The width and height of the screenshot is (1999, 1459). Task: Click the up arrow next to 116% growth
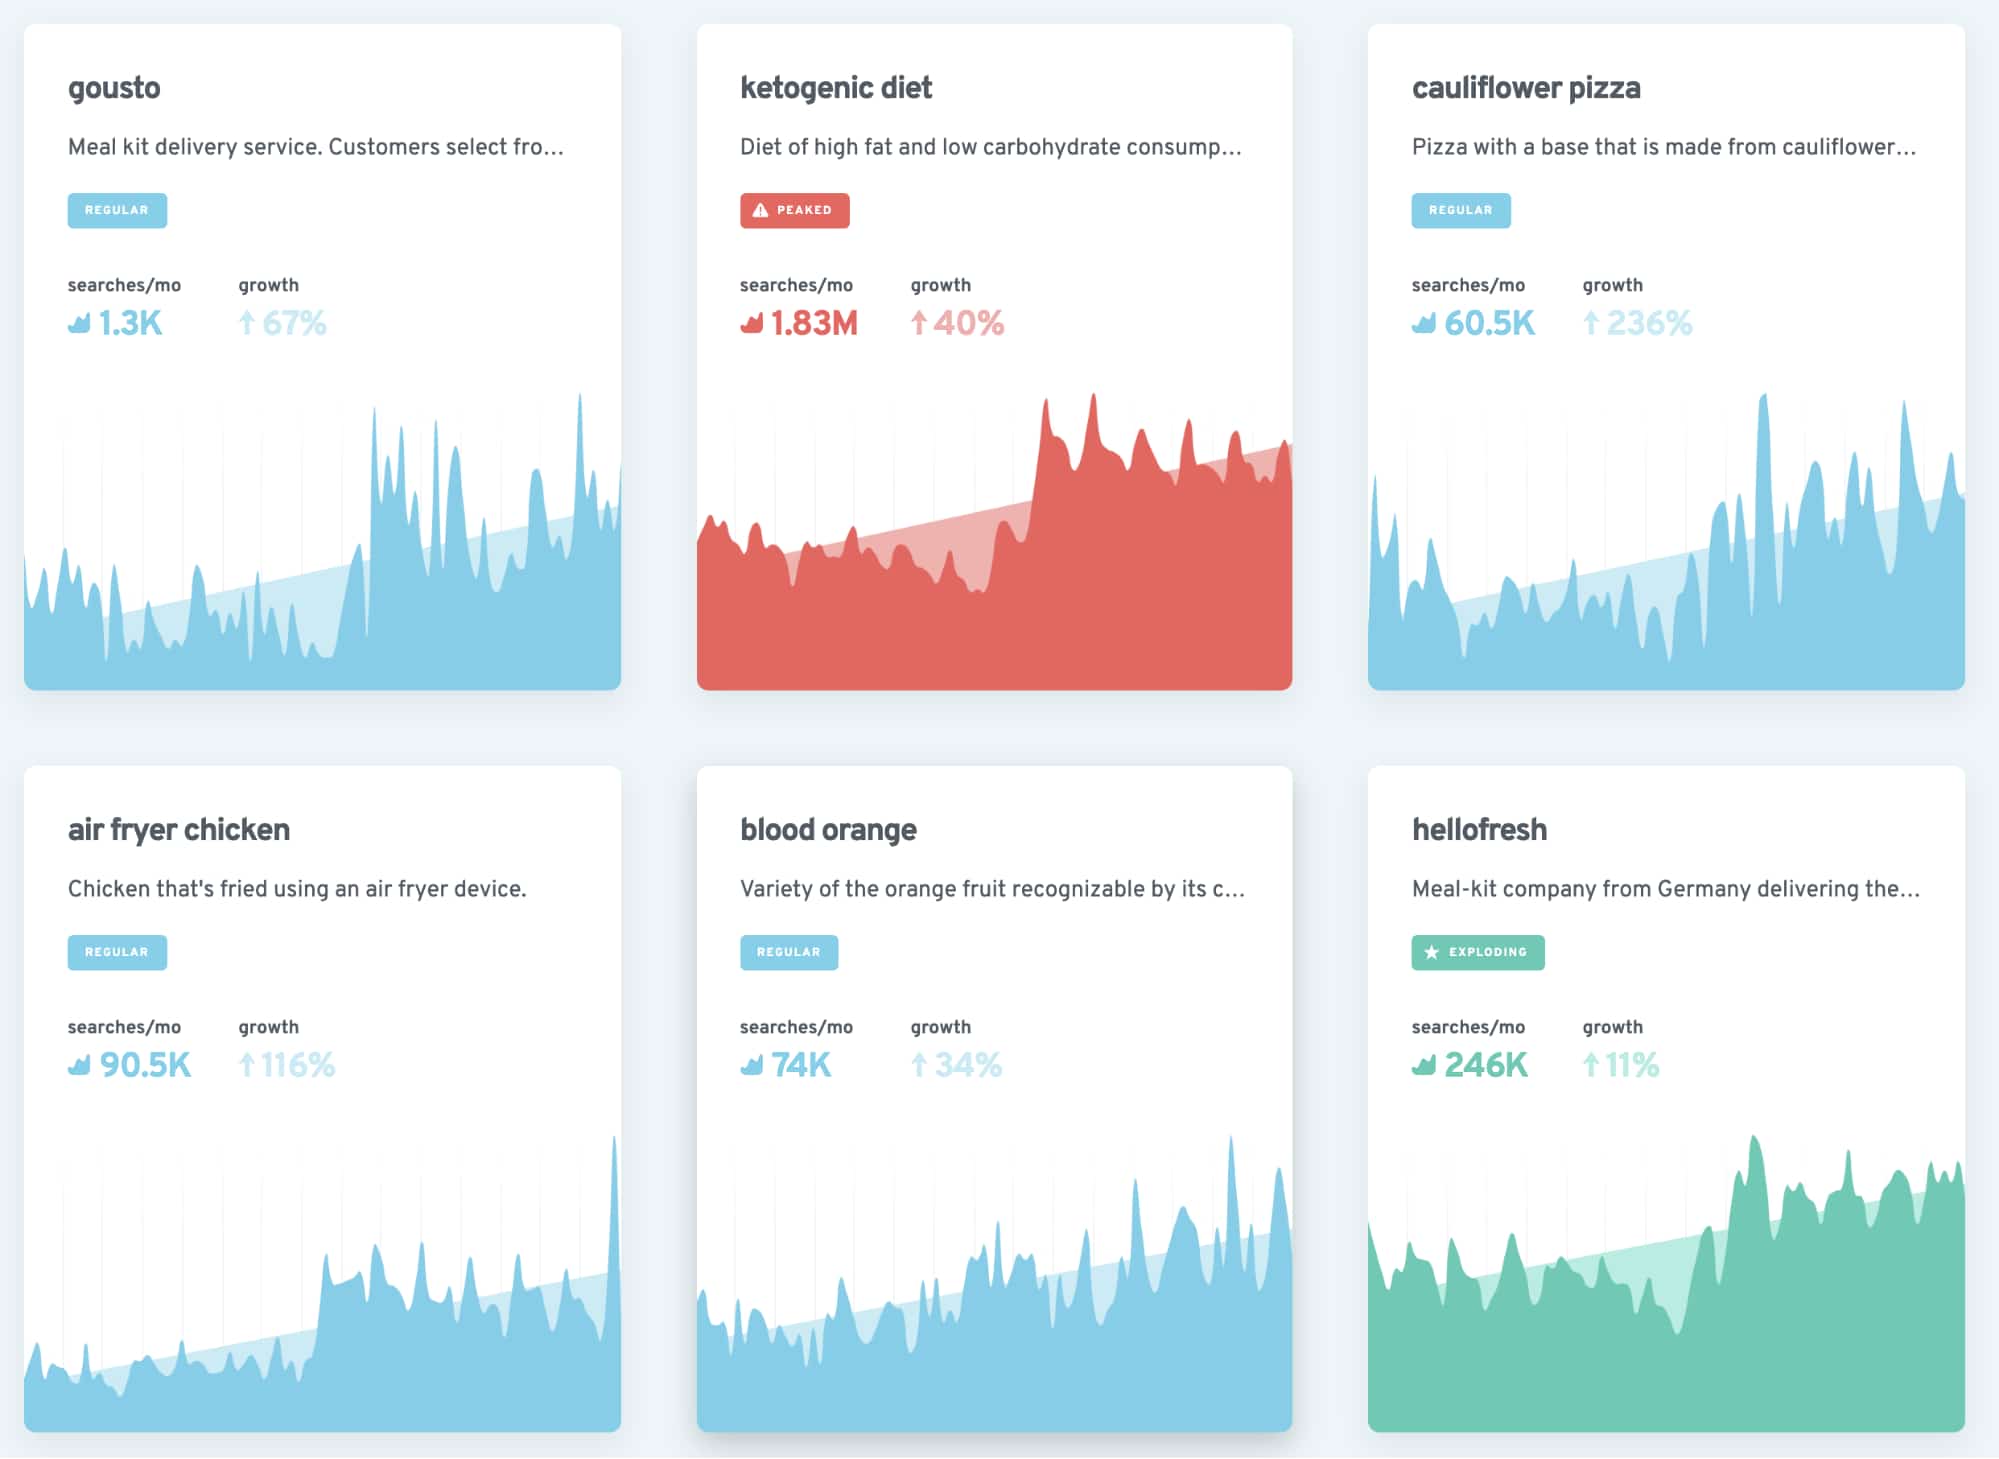[x=247, y=1065]
